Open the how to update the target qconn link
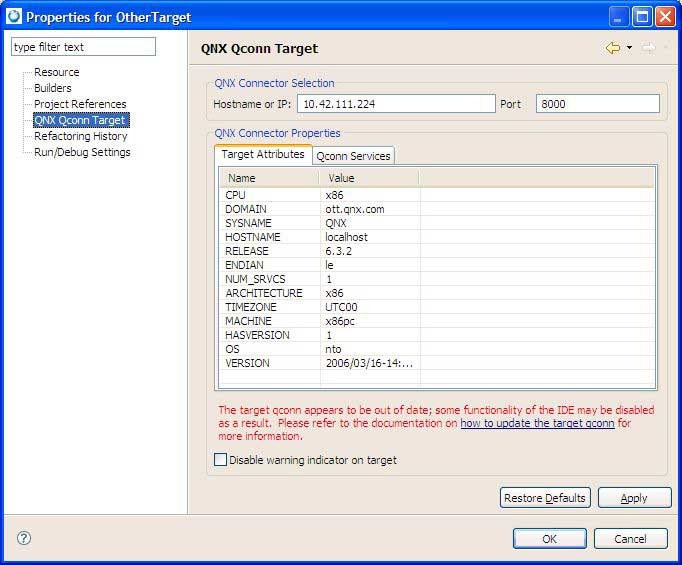The width and height of the screenshot is (682, 565). [x=537, y=423]
